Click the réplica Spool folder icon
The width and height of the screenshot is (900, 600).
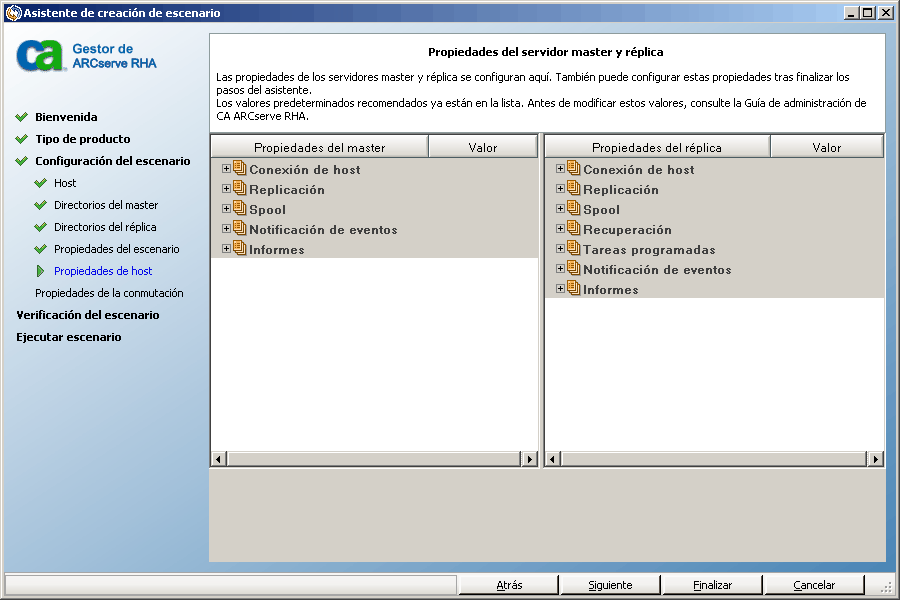coord(574,208)
